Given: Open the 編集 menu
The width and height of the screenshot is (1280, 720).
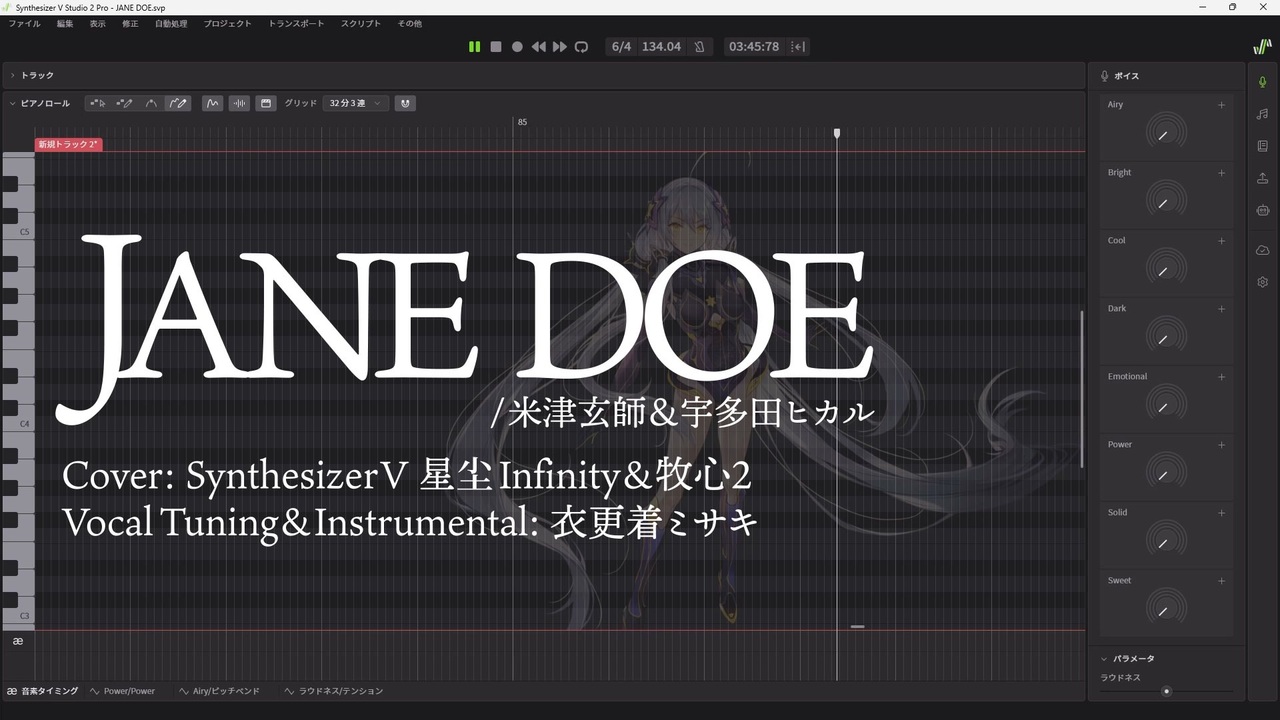Looking at the screenshot, I should click(x=65, y=23).
